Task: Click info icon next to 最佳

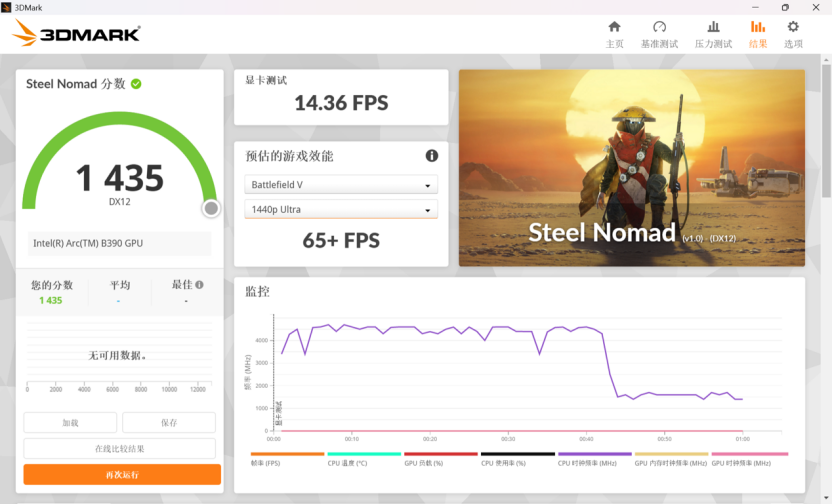Action: [x=200, y=285]
